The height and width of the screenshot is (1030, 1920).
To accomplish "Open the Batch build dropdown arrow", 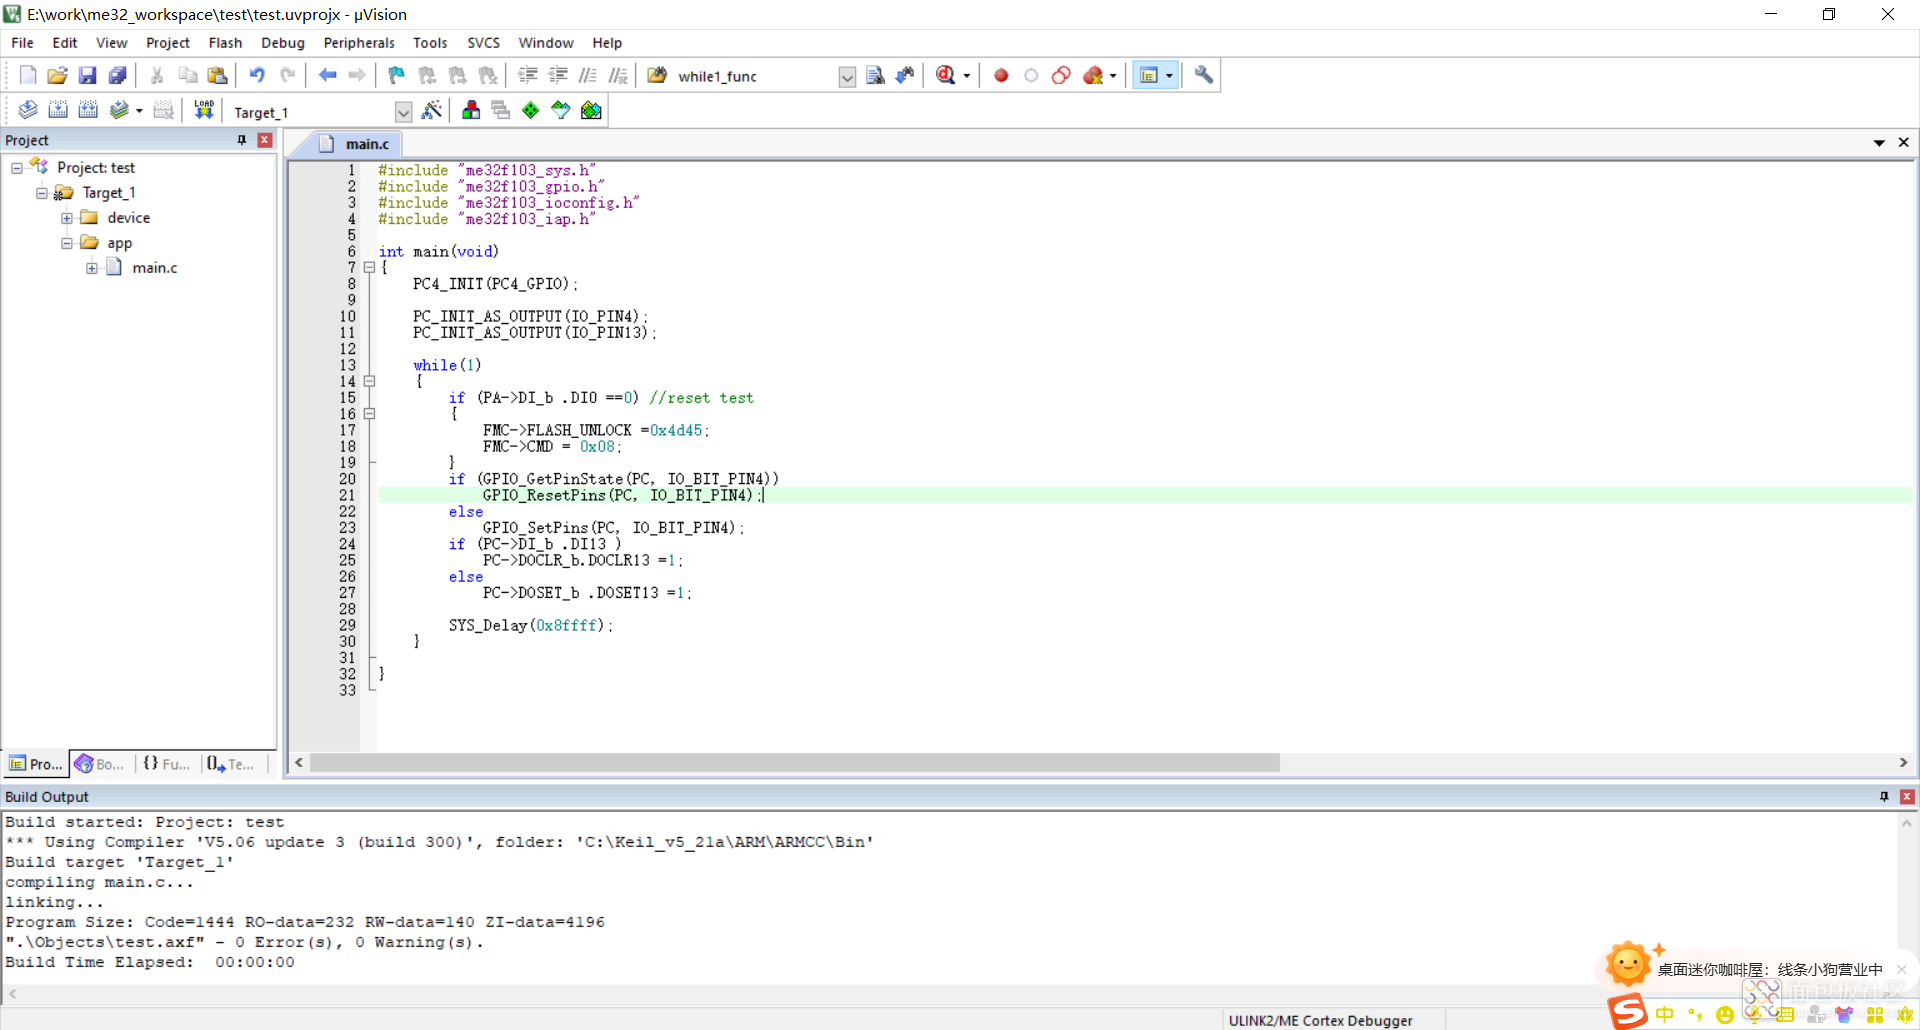I will pos(139,111).
